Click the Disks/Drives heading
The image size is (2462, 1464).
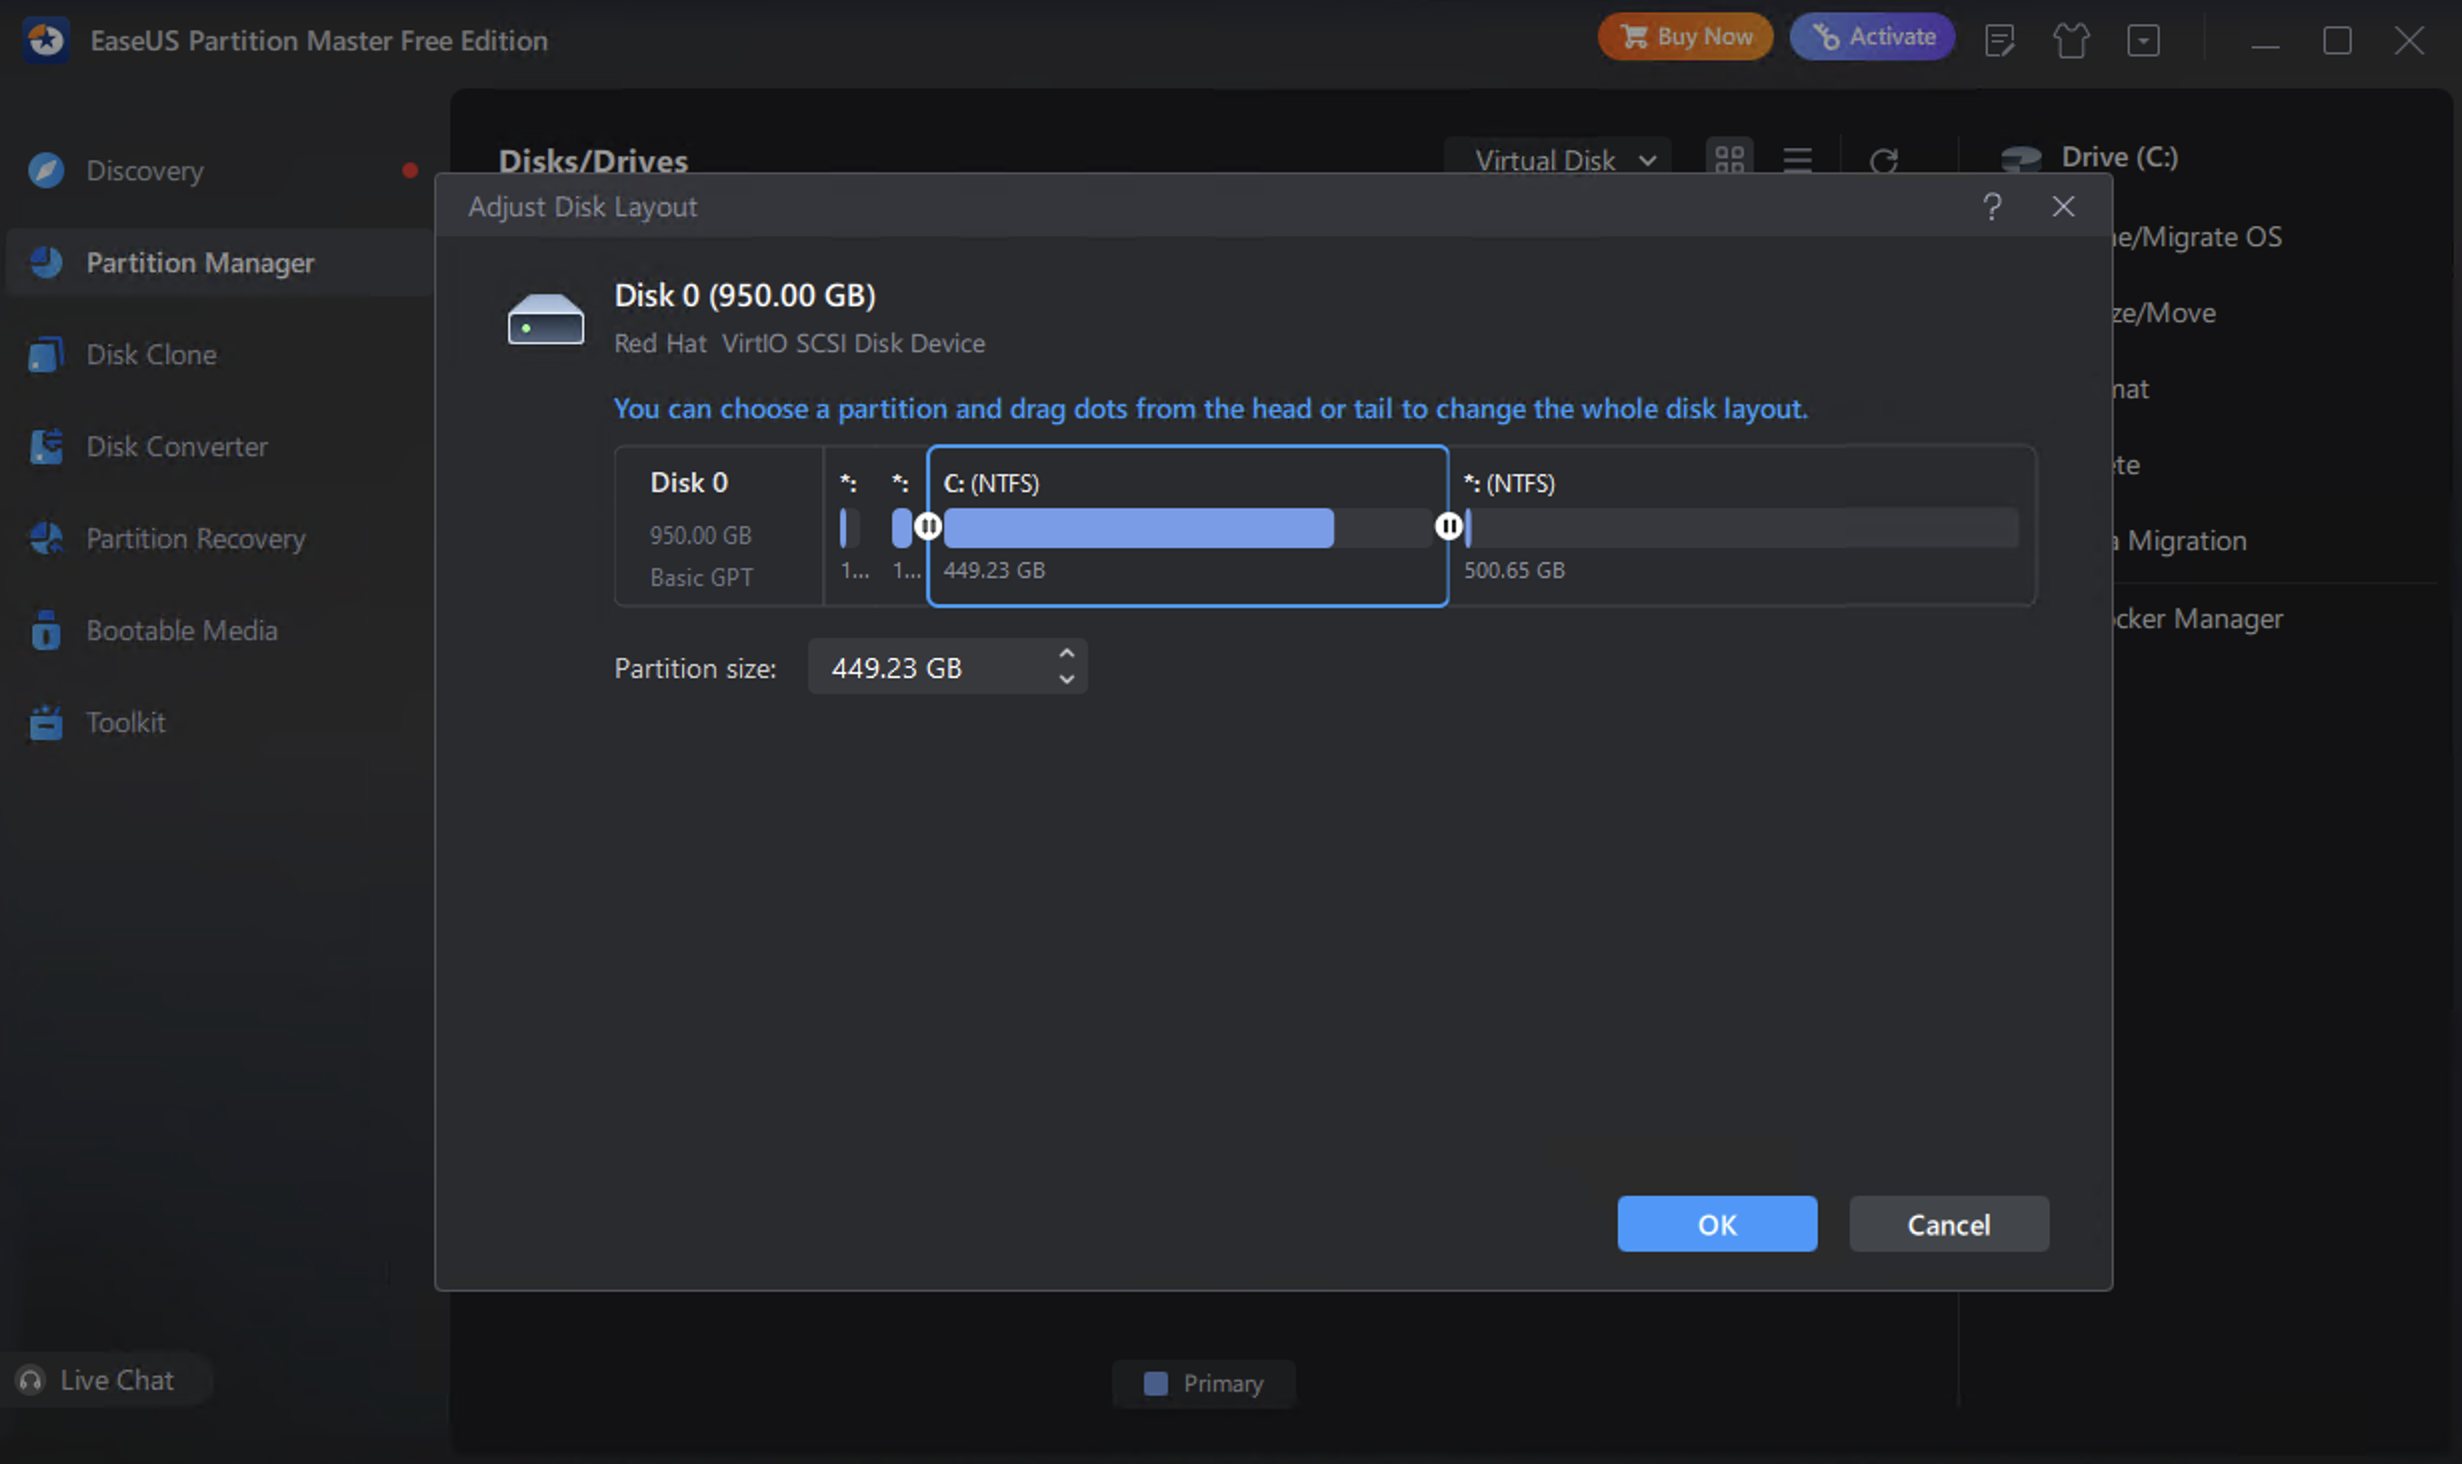point(593,160)
